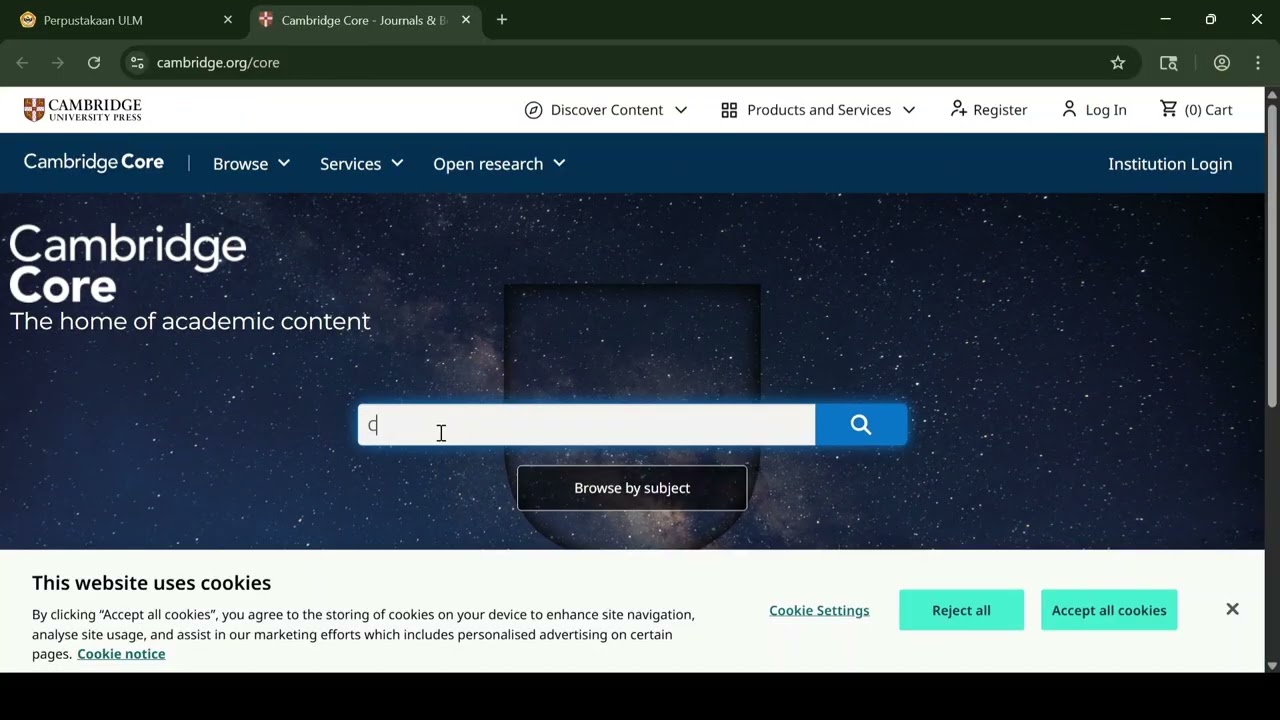
Task: Open the Open research menu
Action: (499, 163)
